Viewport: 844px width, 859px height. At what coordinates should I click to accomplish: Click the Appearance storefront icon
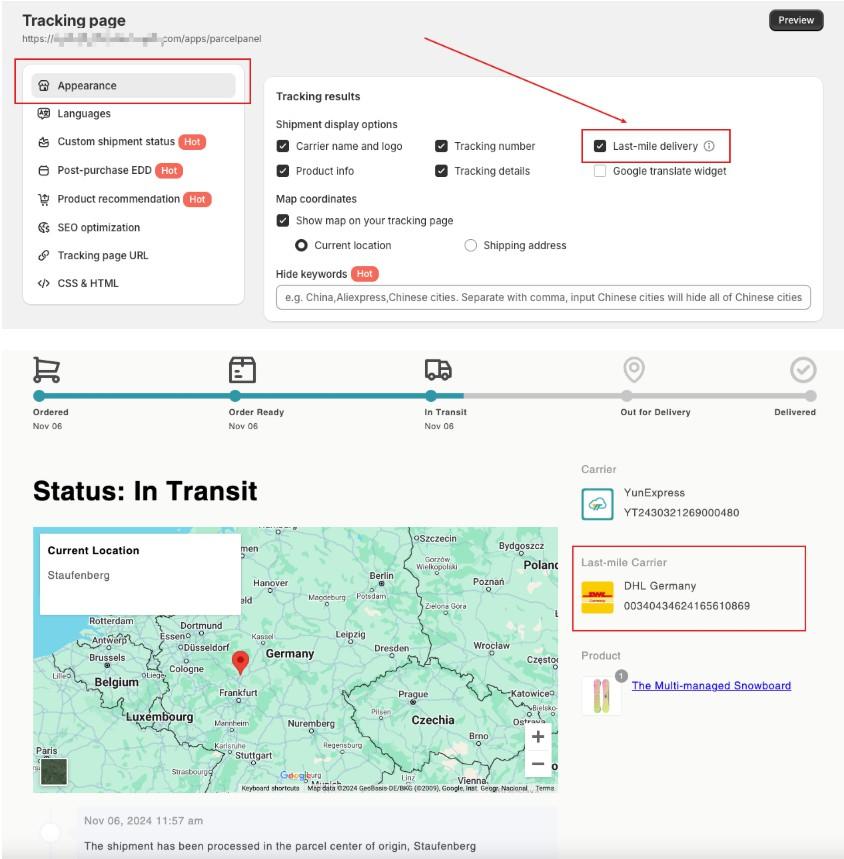(44, 85)
